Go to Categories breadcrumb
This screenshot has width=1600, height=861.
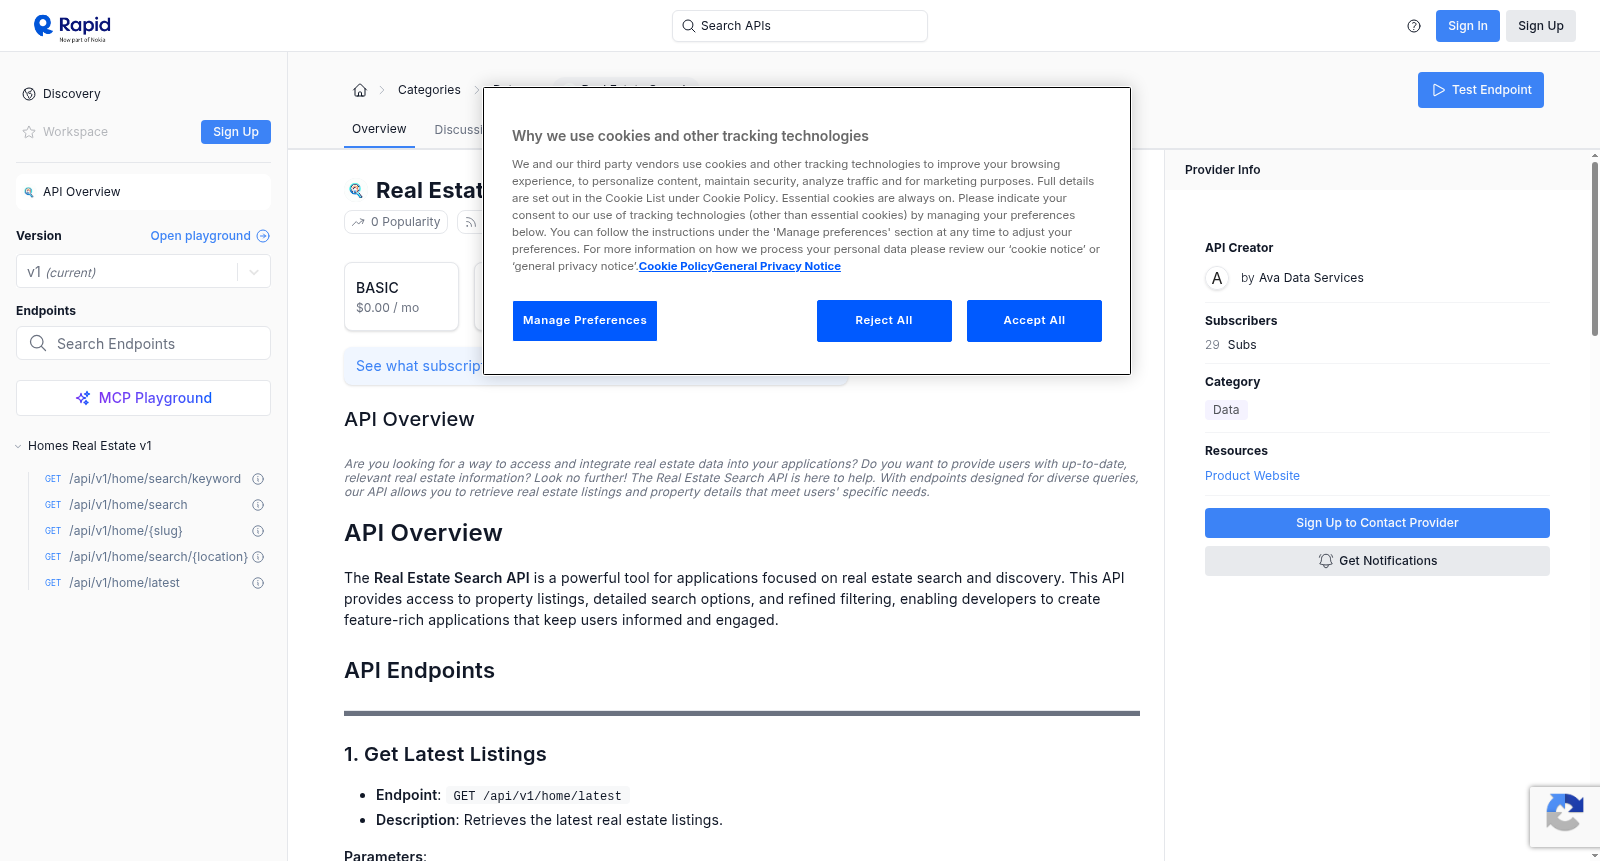(x=429, y=90)
